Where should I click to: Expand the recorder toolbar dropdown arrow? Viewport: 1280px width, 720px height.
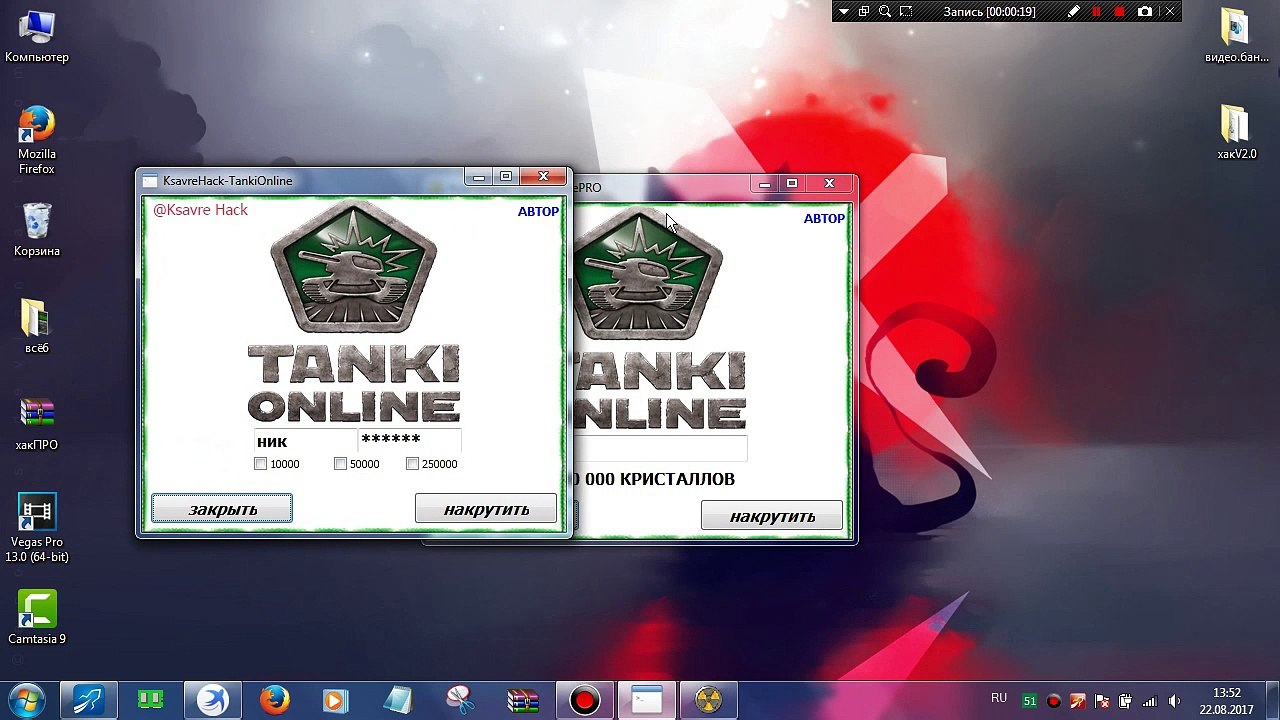click(843, 12)
